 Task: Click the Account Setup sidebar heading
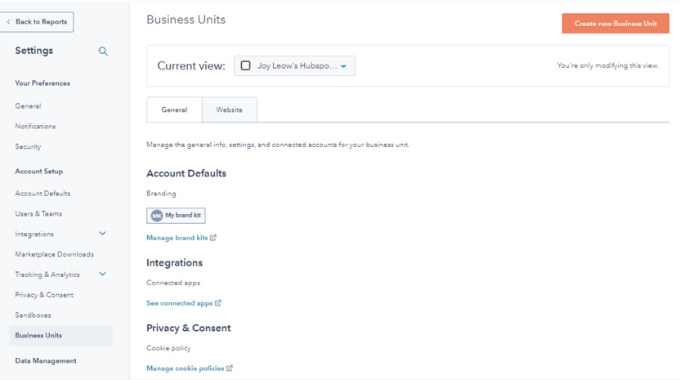coord(39,171)
